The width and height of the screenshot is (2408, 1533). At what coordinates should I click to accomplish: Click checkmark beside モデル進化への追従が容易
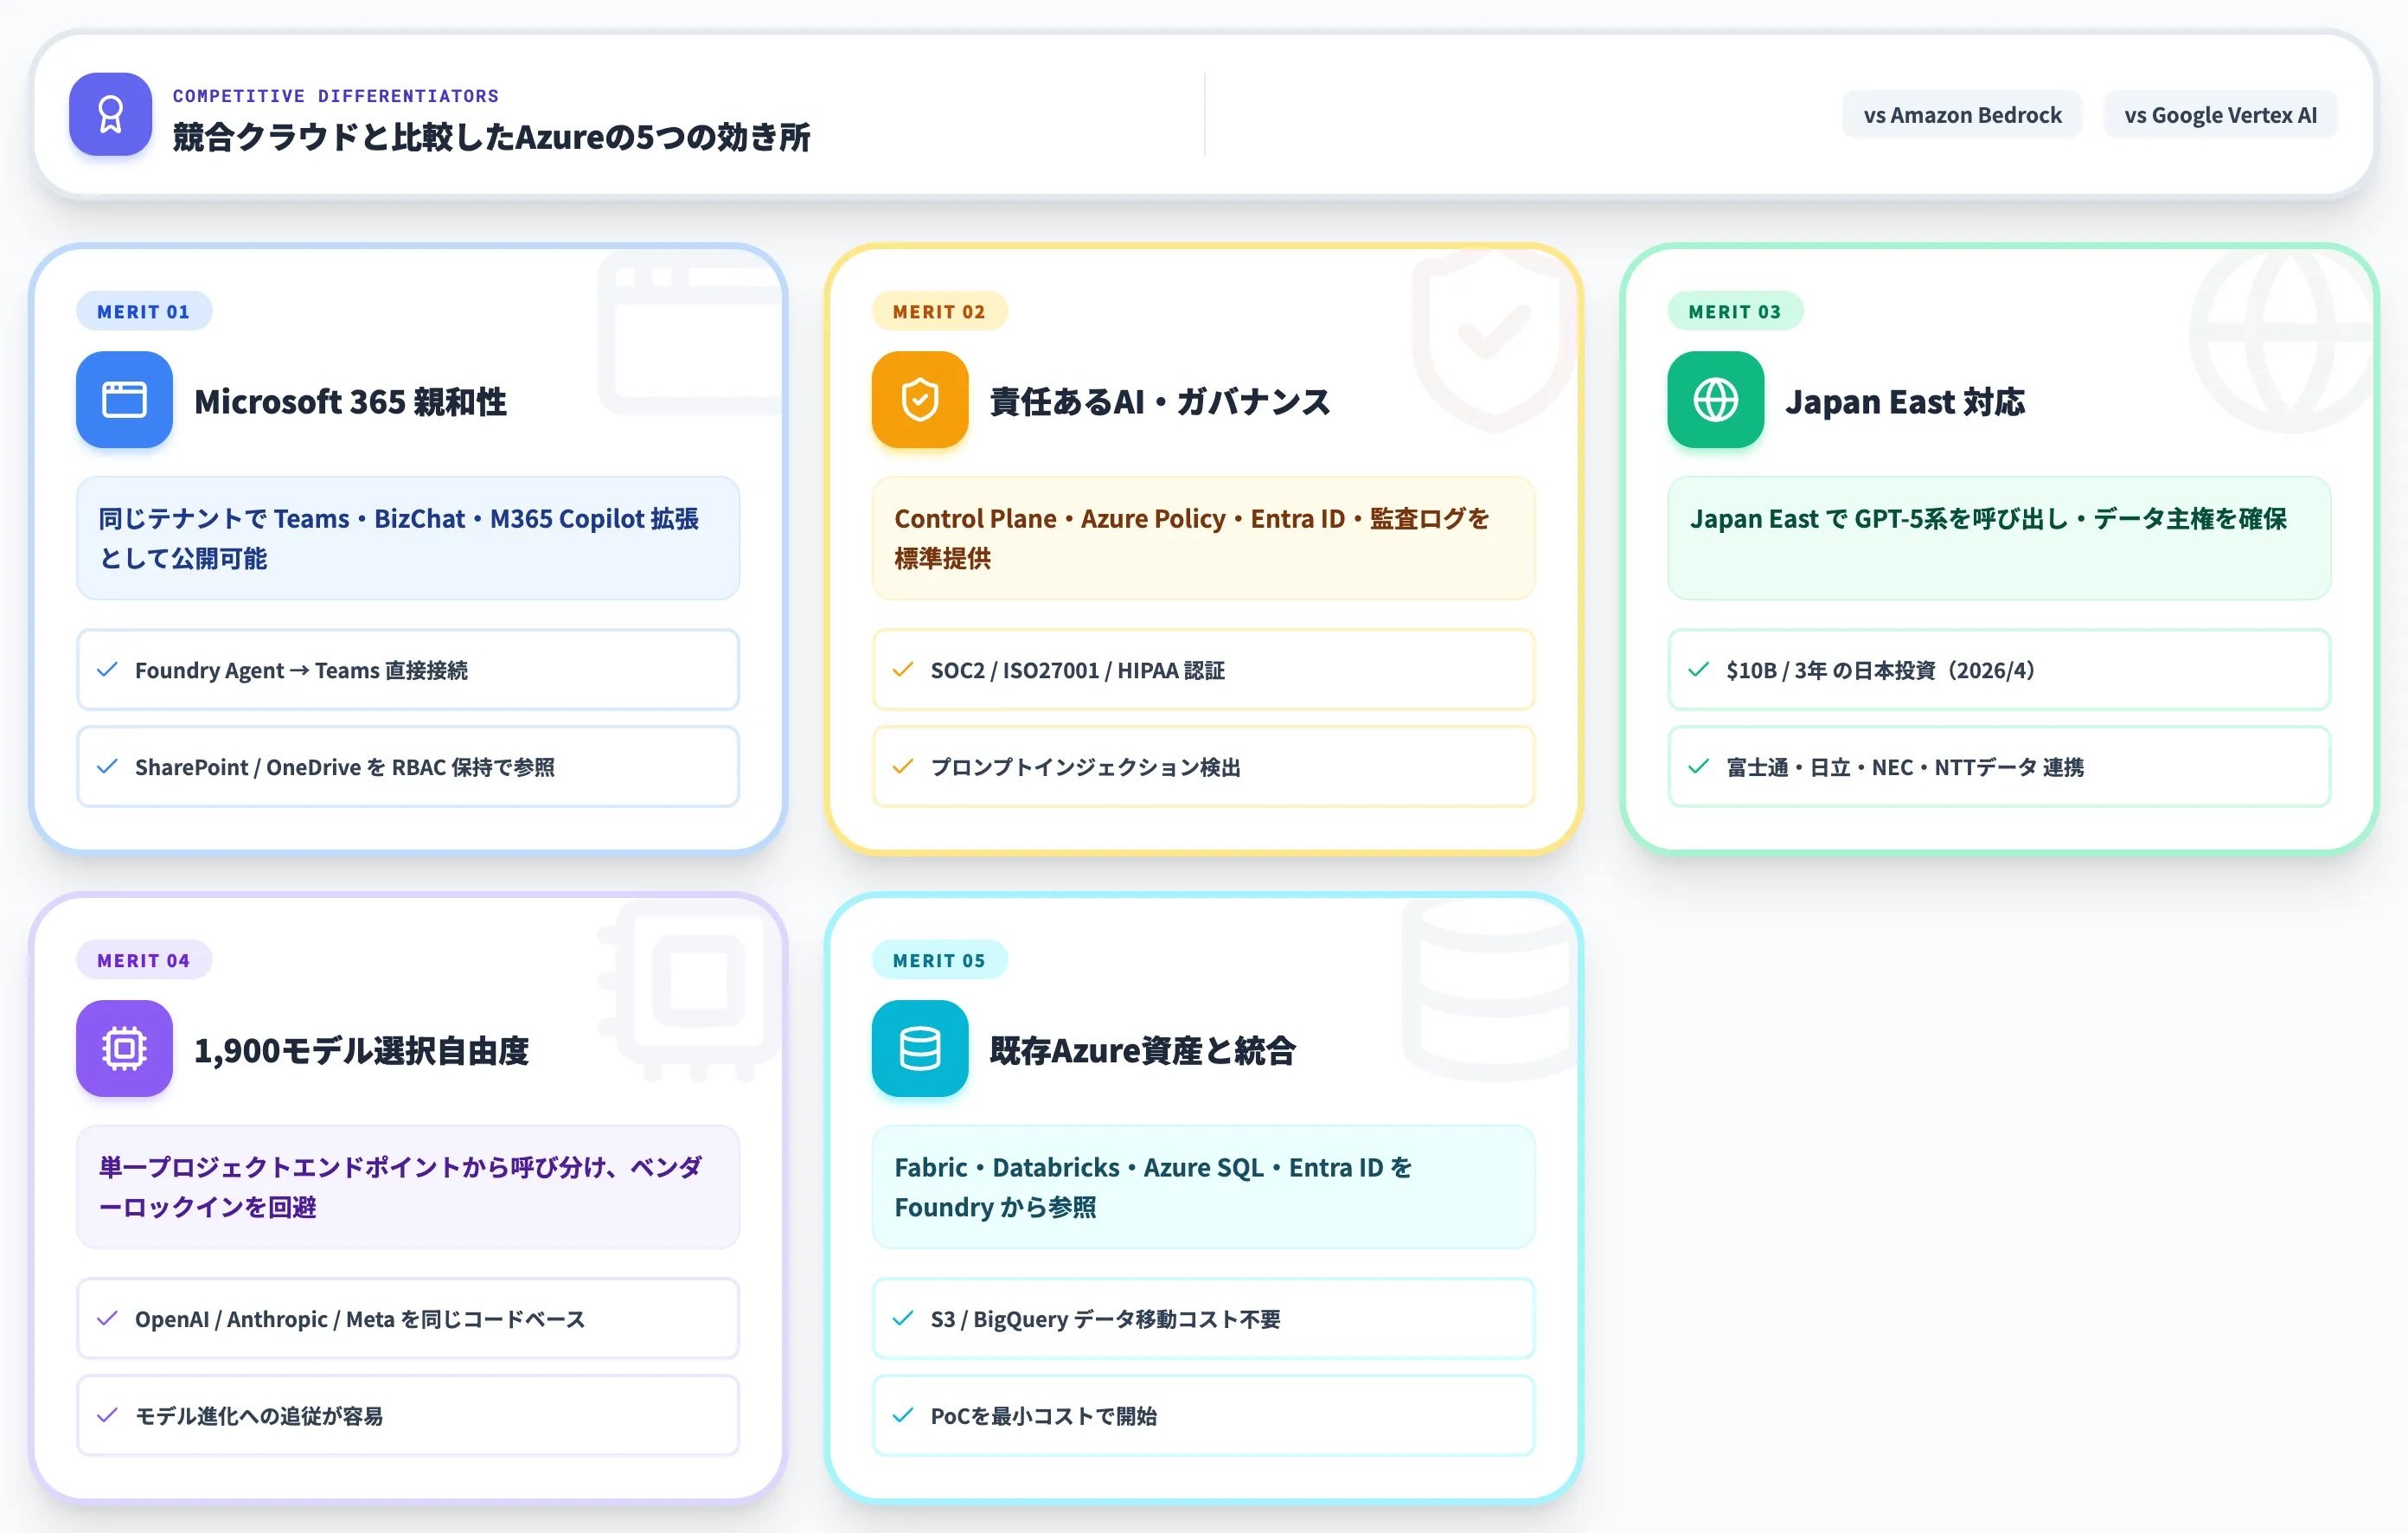(107, 1416)
